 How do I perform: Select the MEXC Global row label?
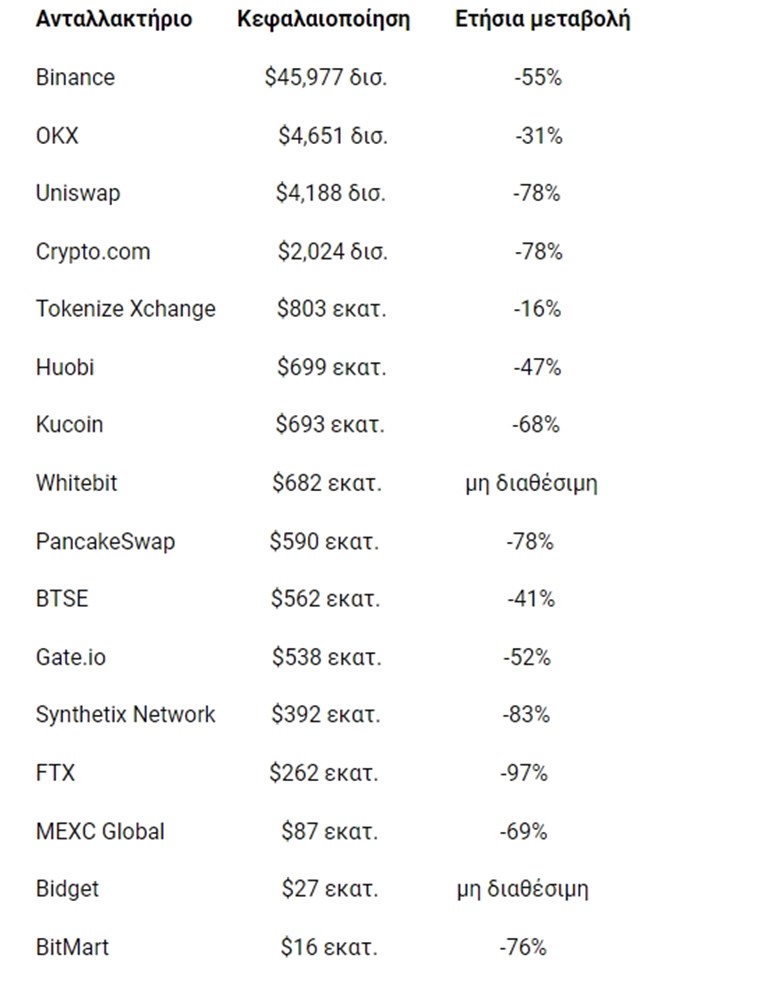(100, 831)
